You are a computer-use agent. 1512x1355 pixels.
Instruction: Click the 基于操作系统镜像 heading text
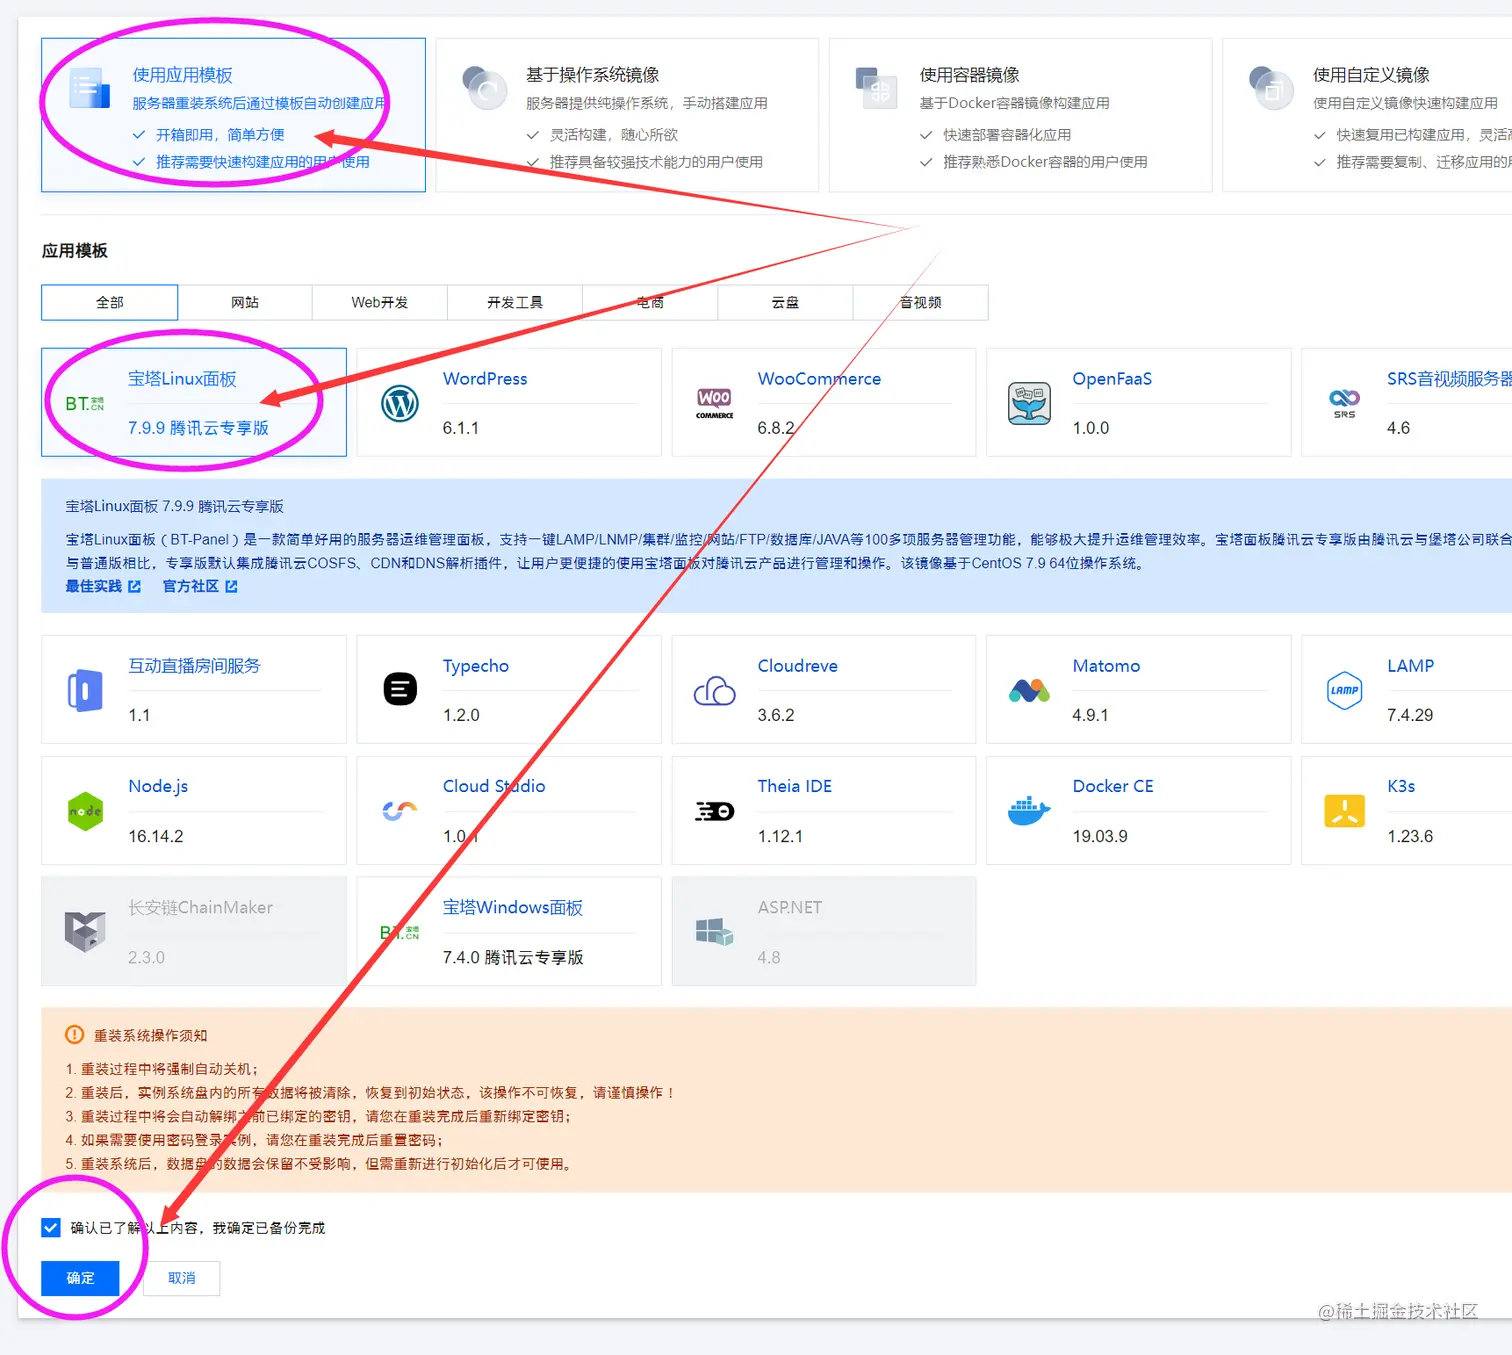[593, 75]
